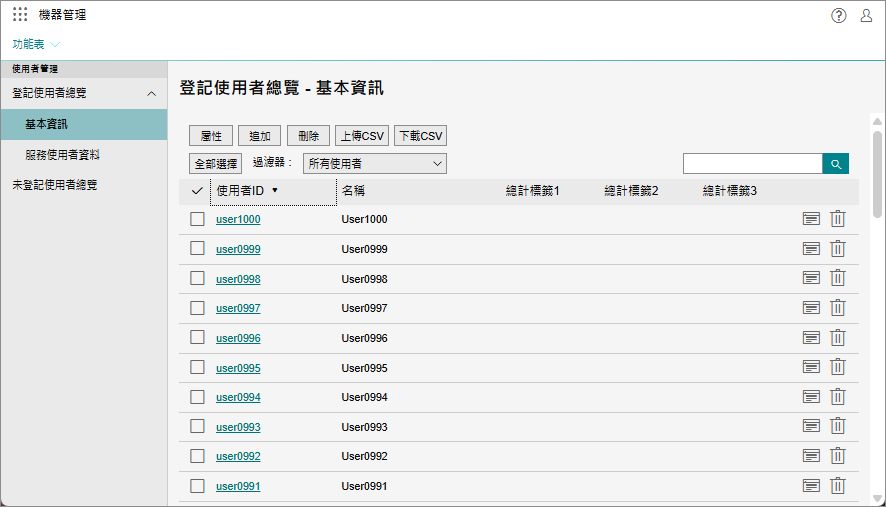Collapse the 登記使用者總覽 section

click(151, 93)
